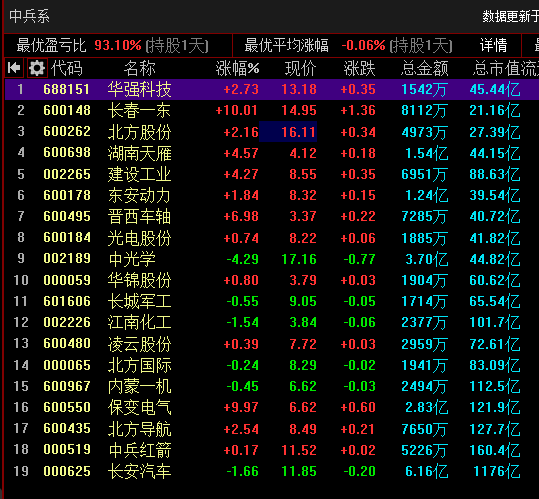Select the 北方国际 stock name
This screenshot has height=499, width=539.
pos(140,365)
